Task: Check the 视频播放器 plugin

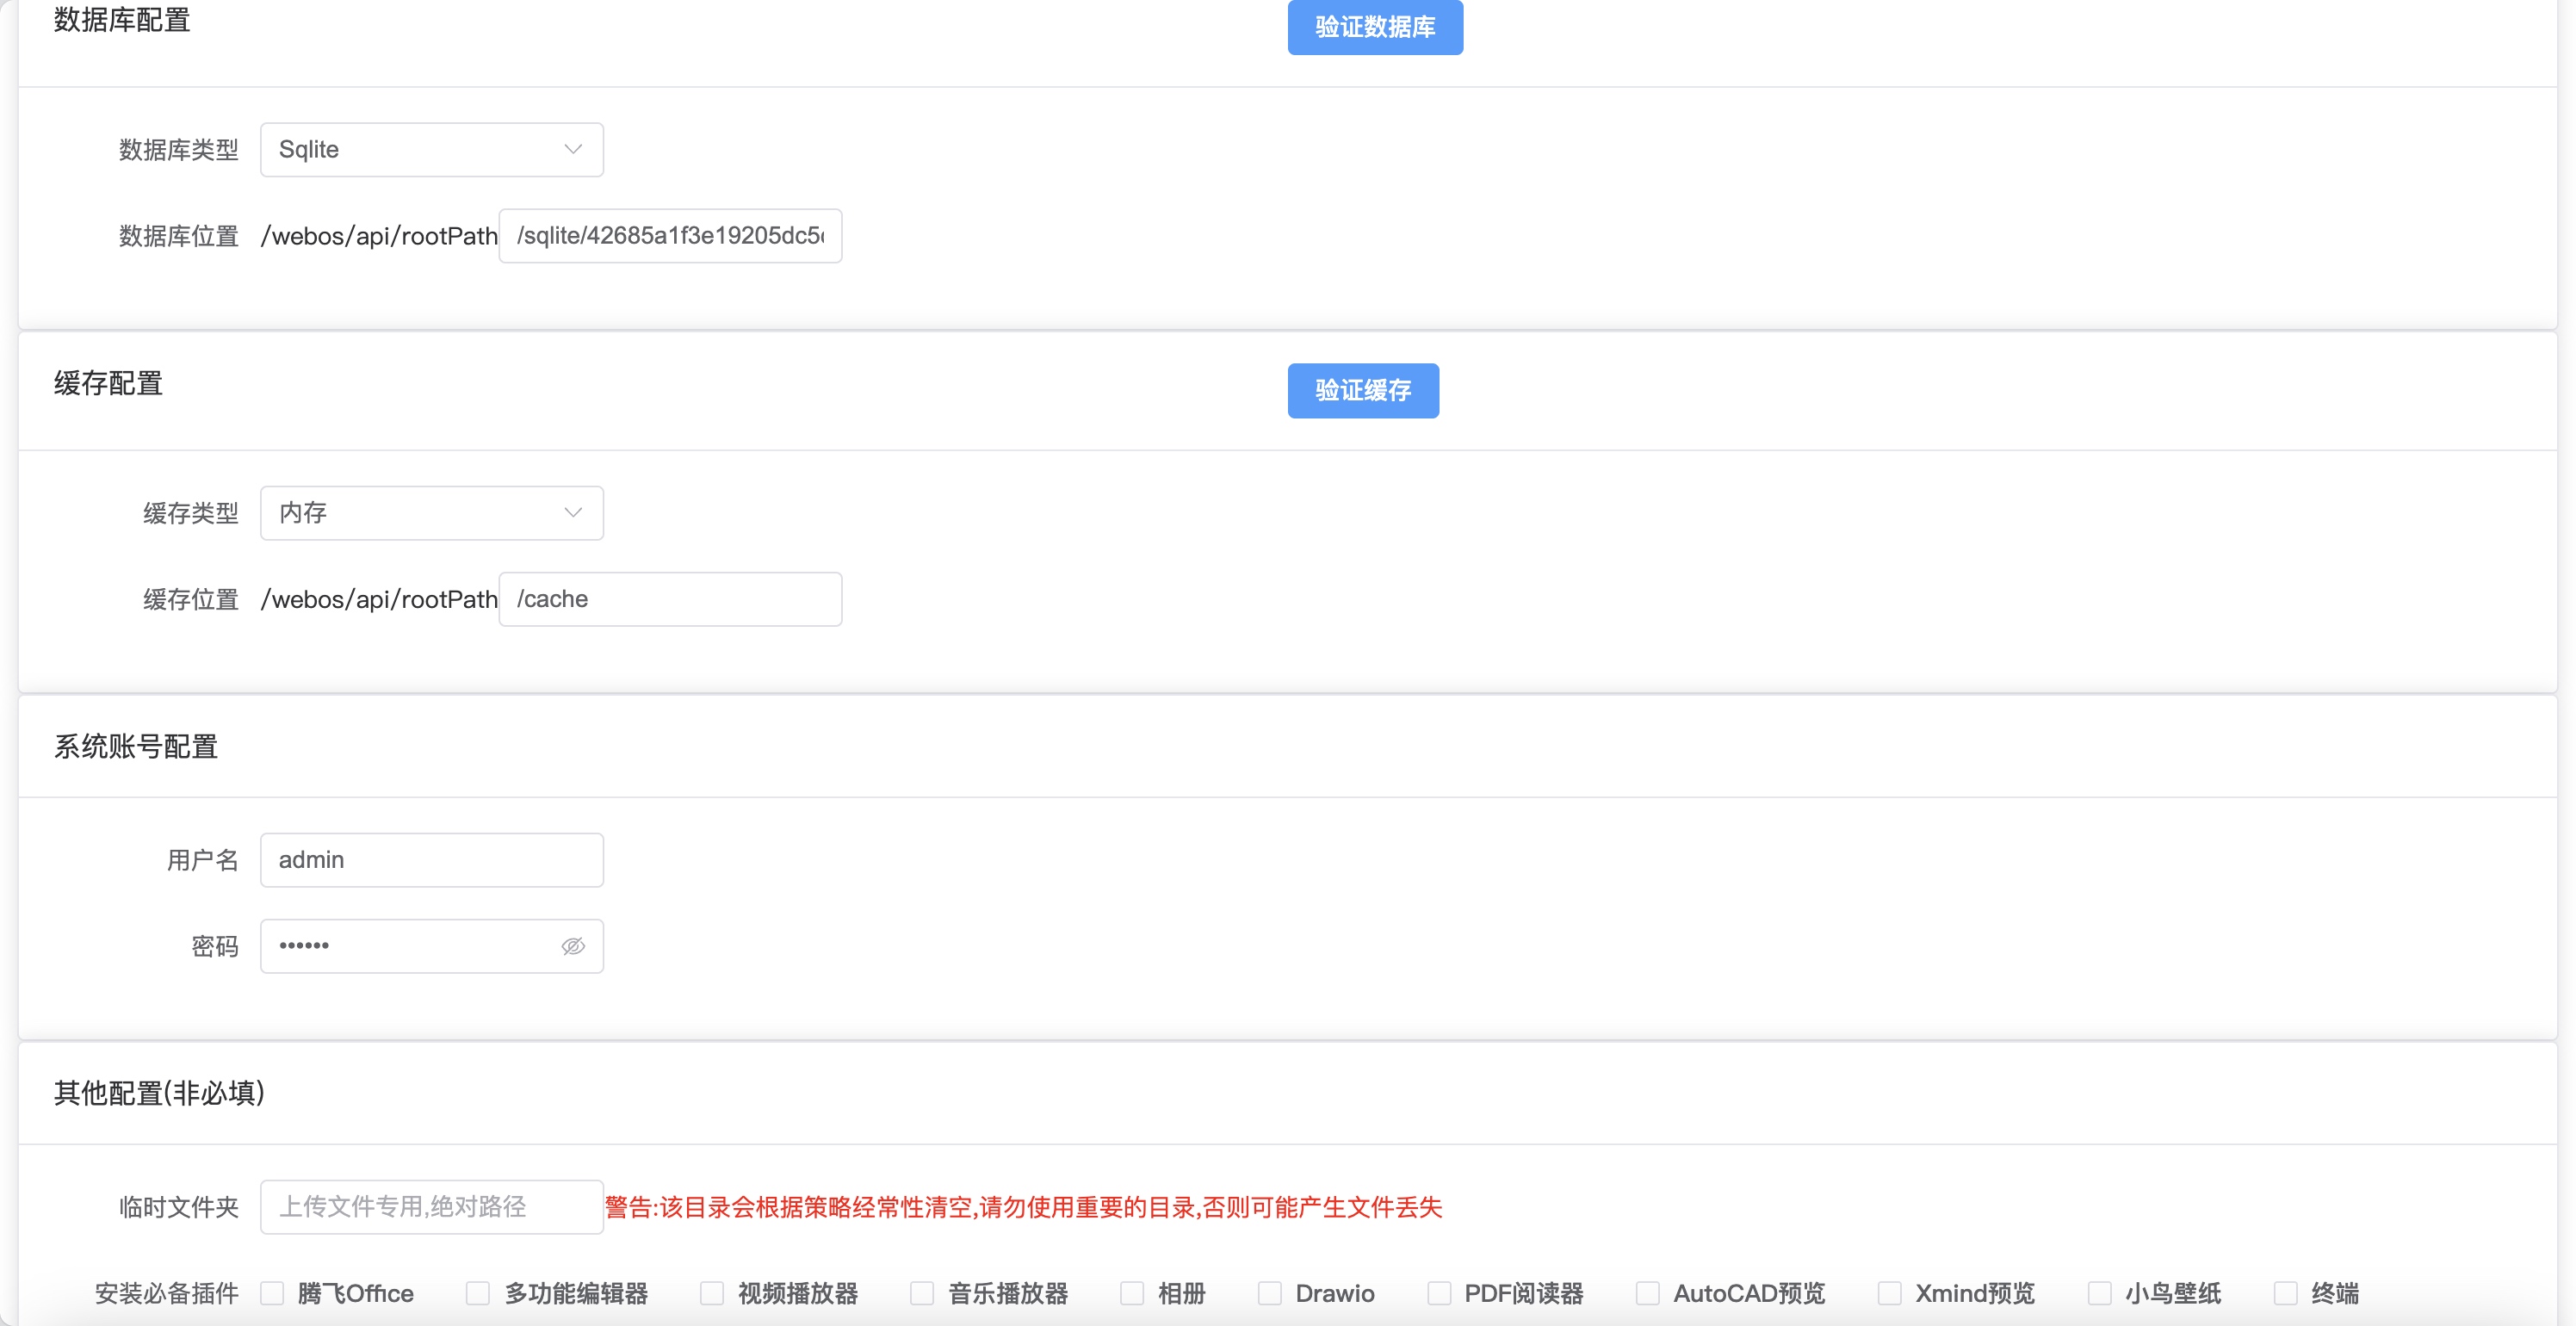Action: pyautogui.click(x=711, y=1293)
